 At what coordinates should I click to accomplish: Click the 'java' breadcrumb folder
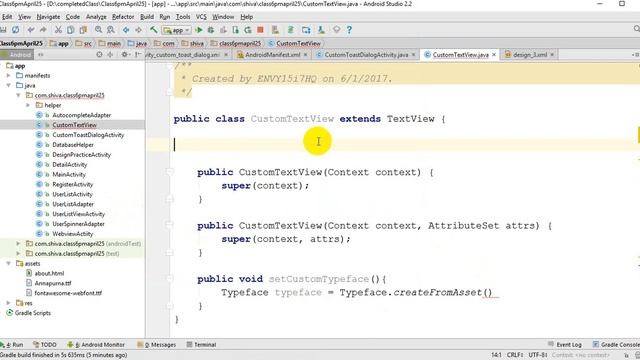tap(137, 43)
